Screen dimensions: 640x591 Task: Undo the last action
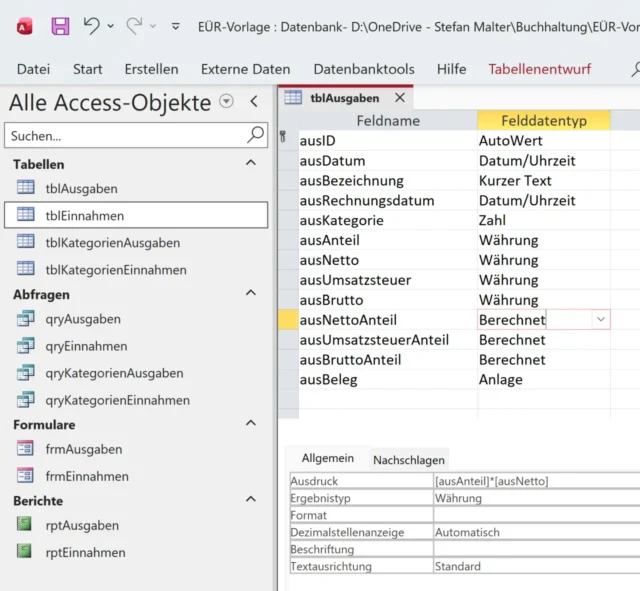[91, 26]
